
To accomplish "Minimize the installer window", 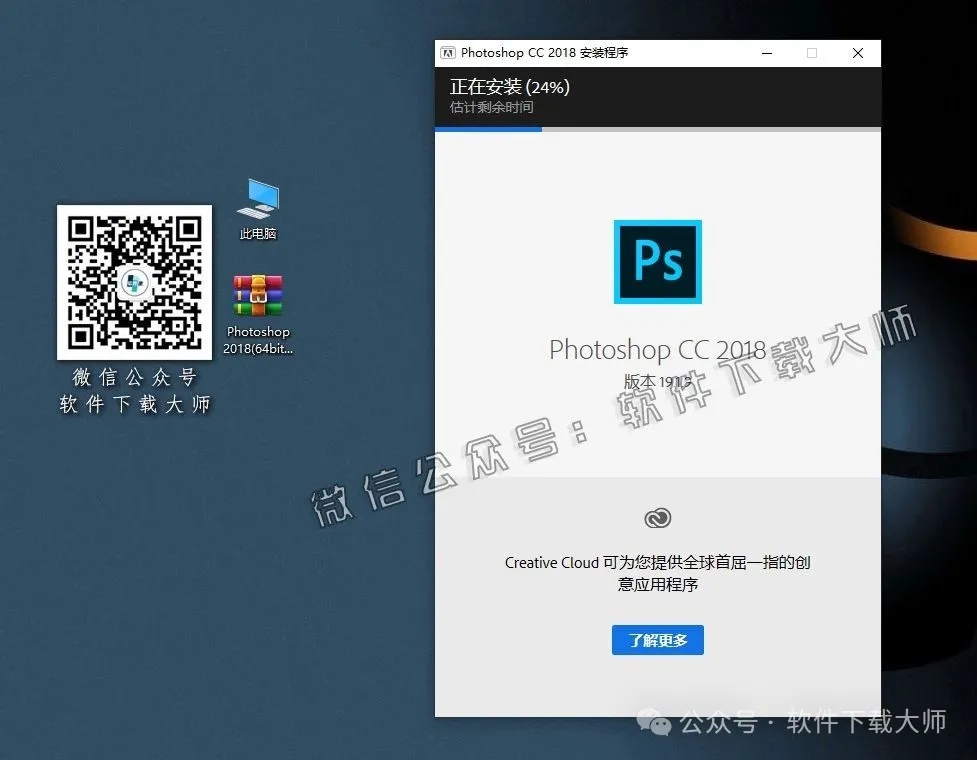I will point(766,52).
